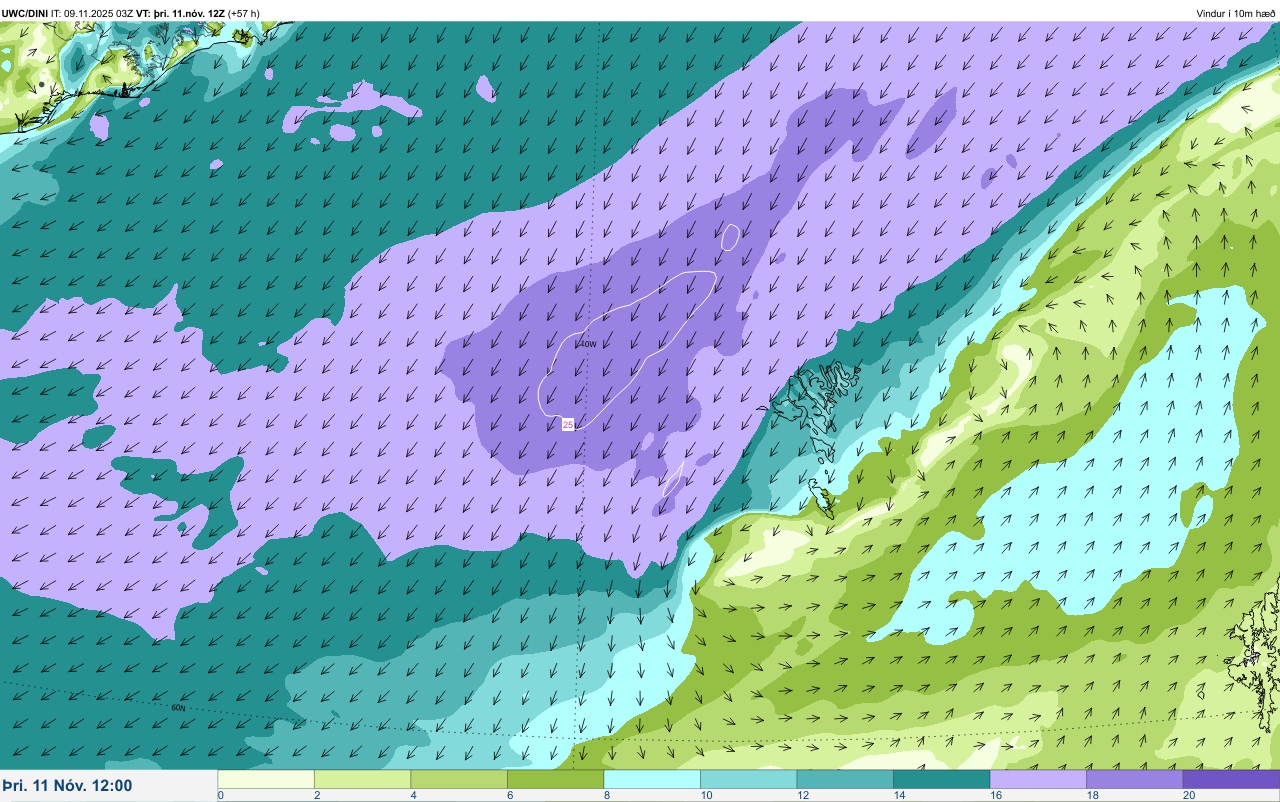Click the dark purple above-20 legend swatch

point(1231,779)
